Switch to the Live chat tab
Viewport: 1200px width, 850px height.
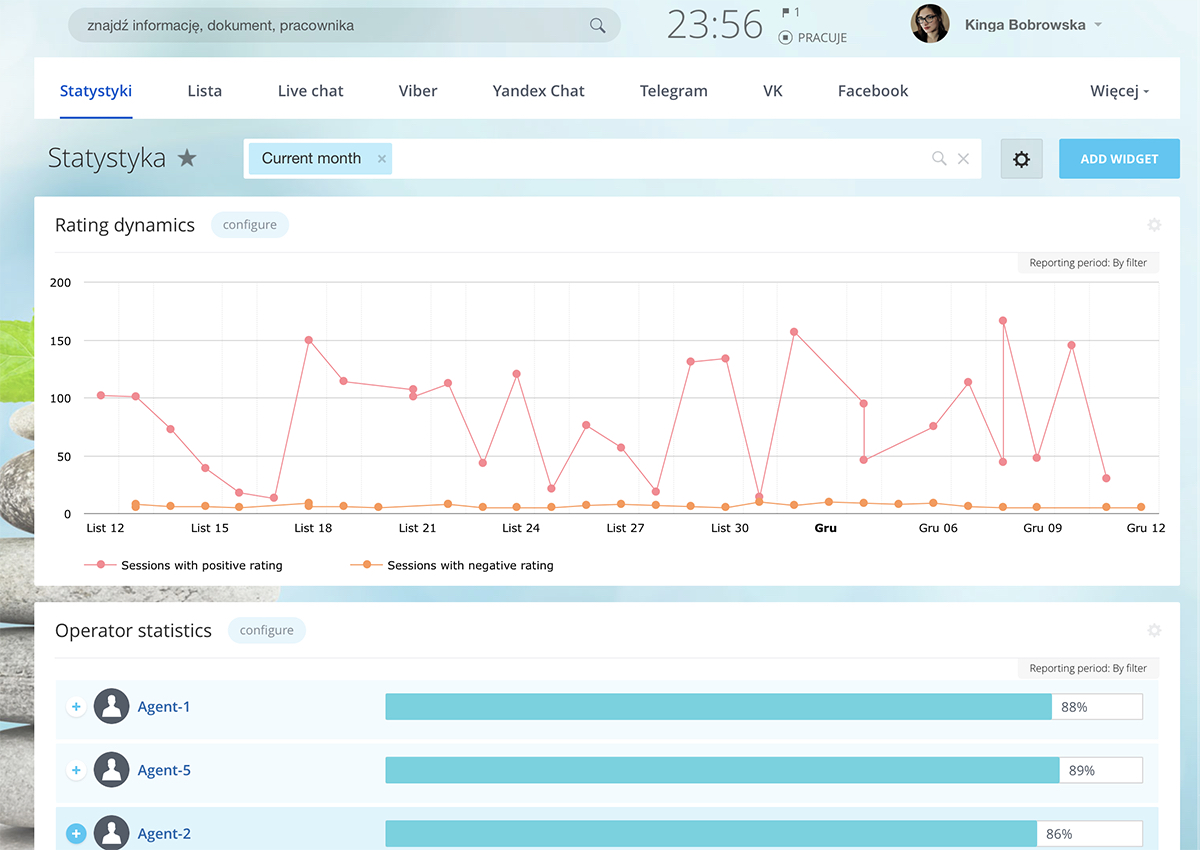click(310, 91)
